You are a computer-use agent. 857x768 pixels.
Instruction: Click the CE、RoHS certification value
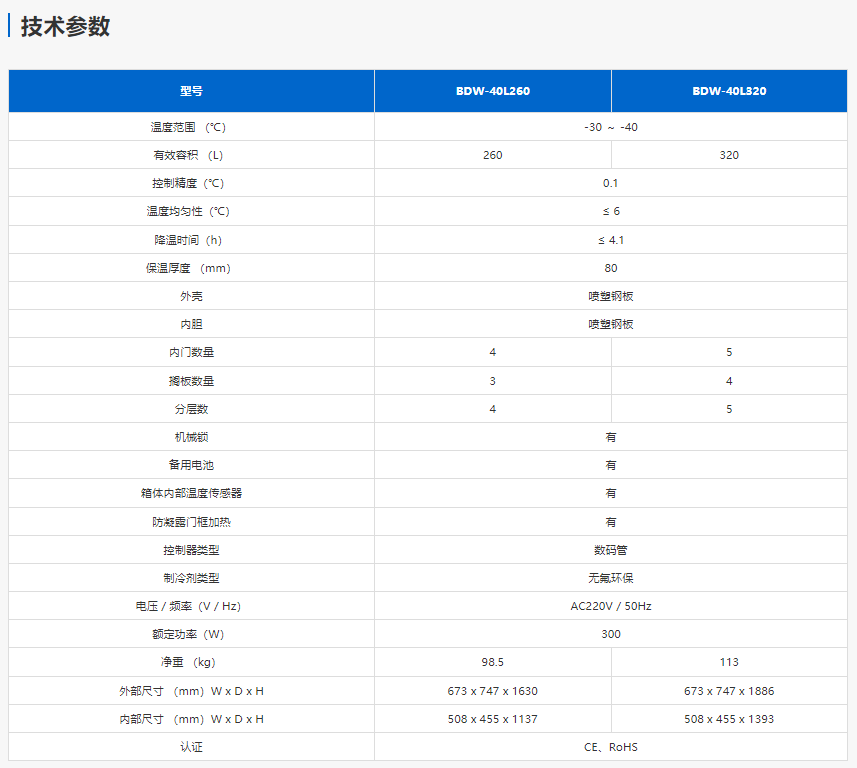(x=610, y=747)
